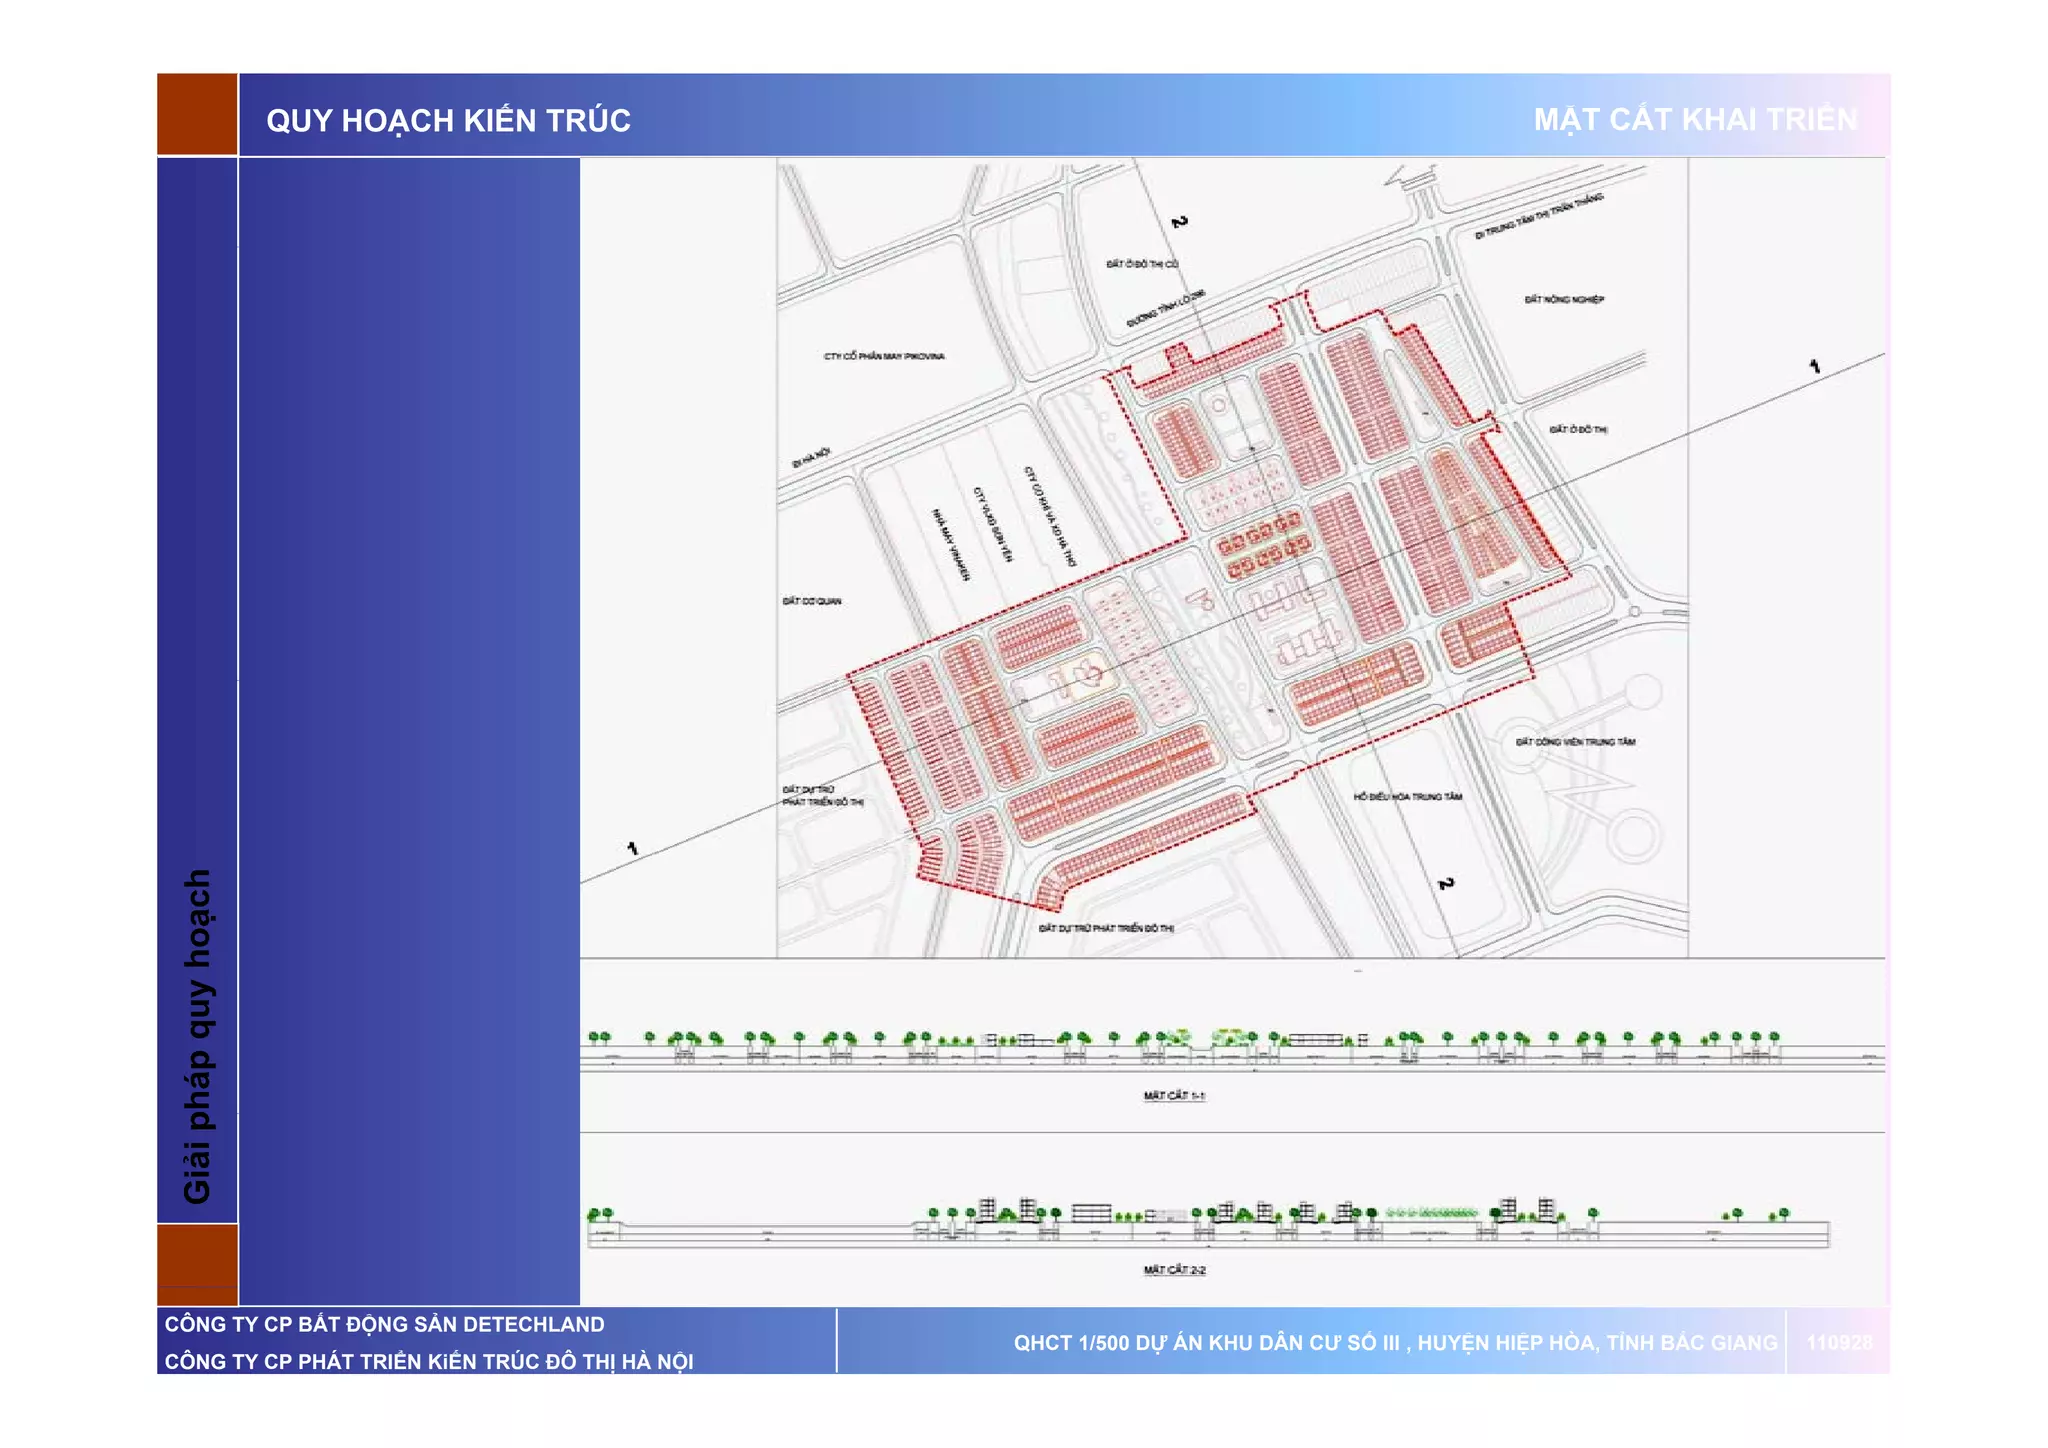Image resolution: width=2048 pixels, height=1448 pixels.
Task: Click the 'QHCT 1/500 DỰ ÁN KHU DÂN CƯ SỐ III' footer text
Action: [1395, 1343]
